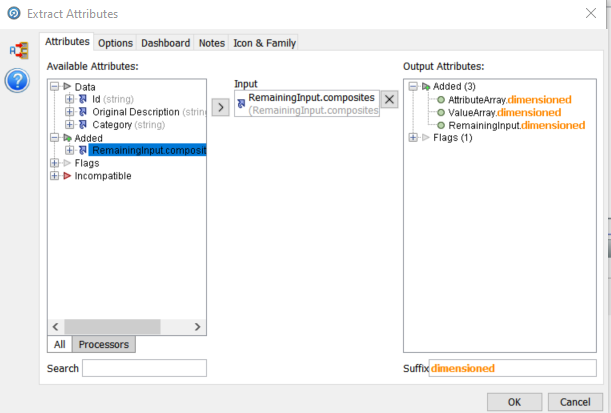Open the Options tab
Screen dimensions: 611x413
[x=115, y=43]
